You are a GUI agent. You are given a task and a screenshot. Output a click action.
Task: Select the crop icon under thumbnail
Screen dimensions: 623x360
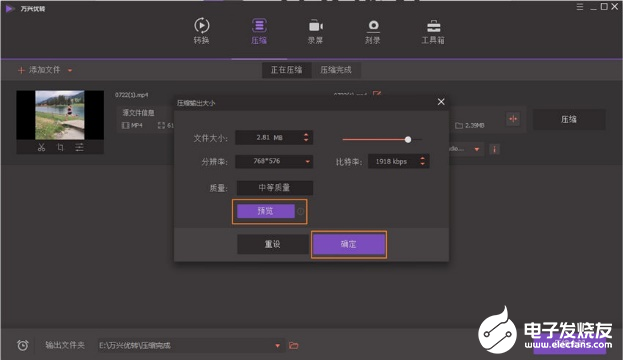(60, 147)
